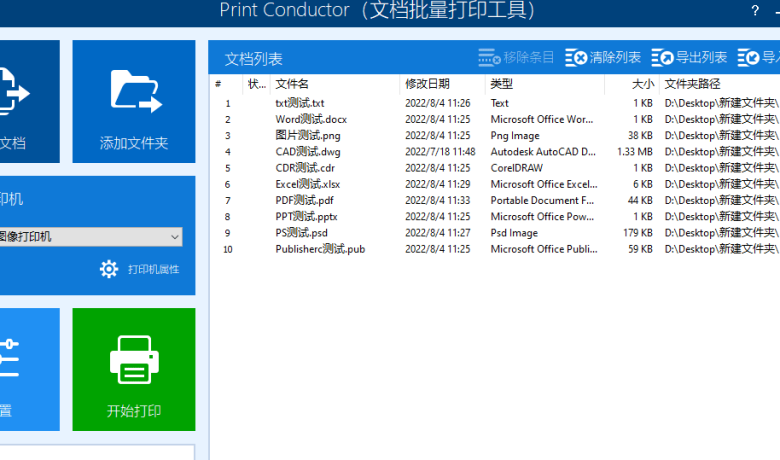Click the 179 KB size cell
Viewport: 780px width, 460px height.
[x=638, y=233]
